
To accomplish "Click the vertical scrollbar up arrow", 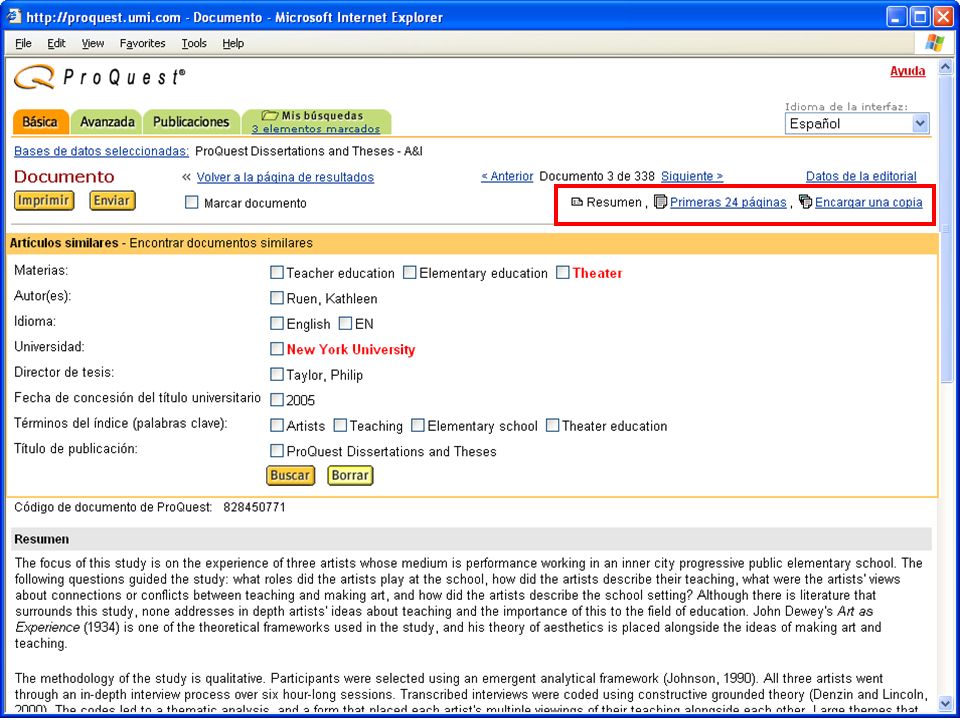I will tap(945, 67).
